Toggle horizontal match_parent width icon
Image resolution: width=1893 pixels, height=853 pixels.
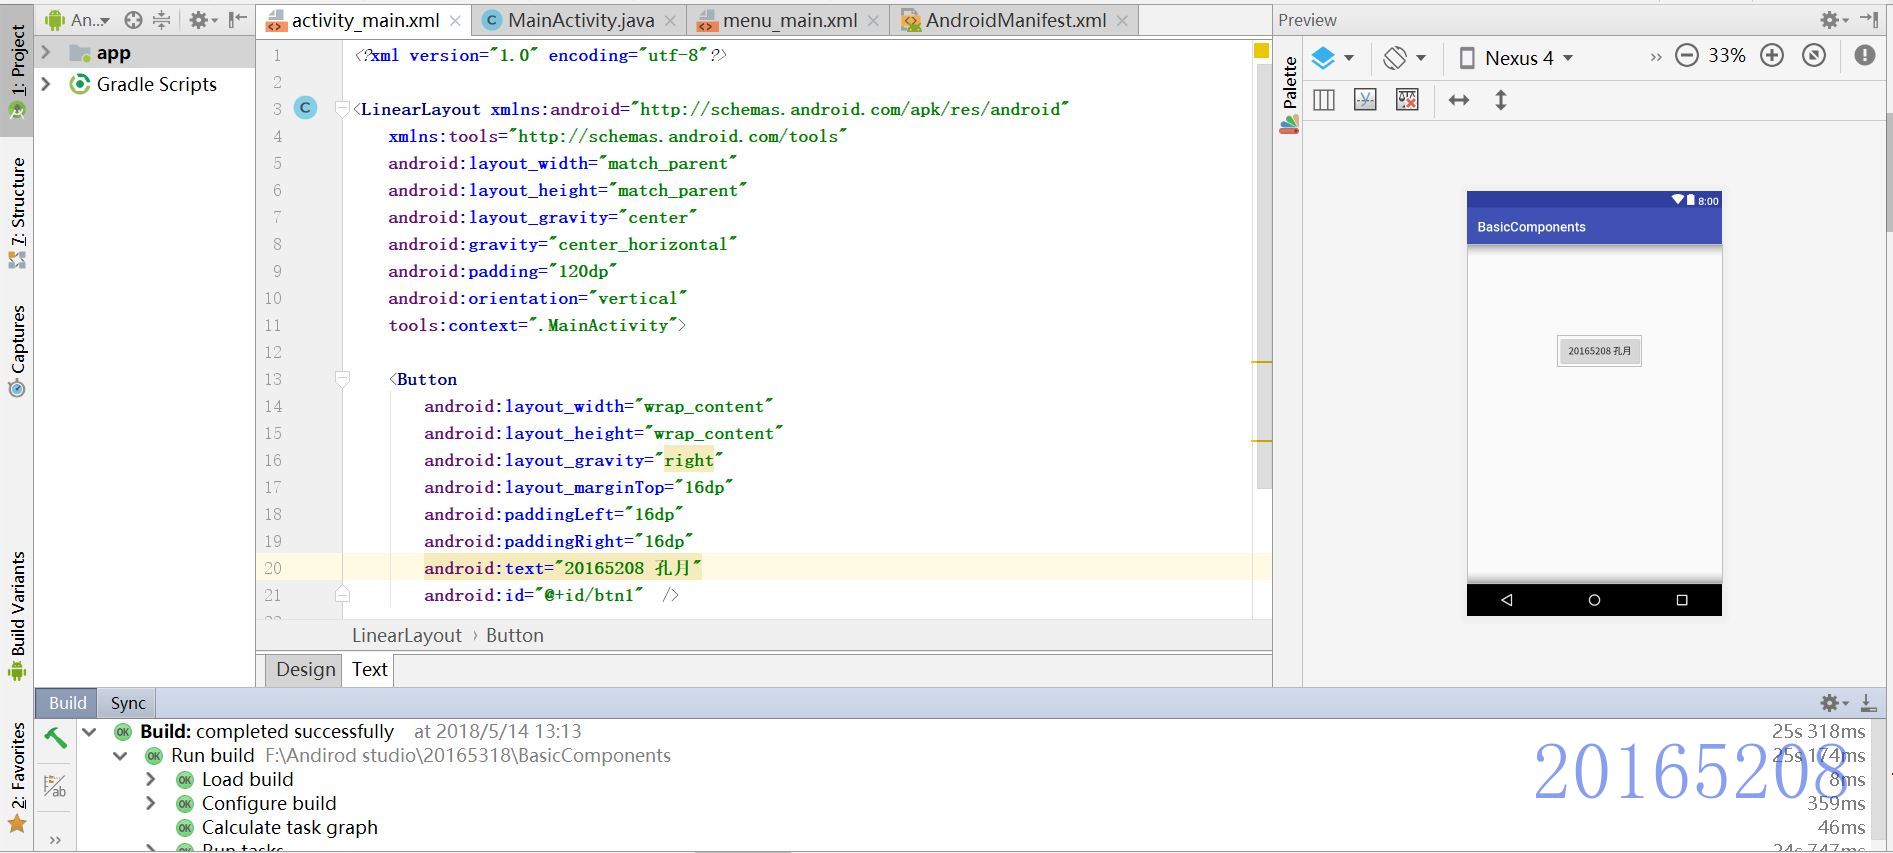[1459, 100]
